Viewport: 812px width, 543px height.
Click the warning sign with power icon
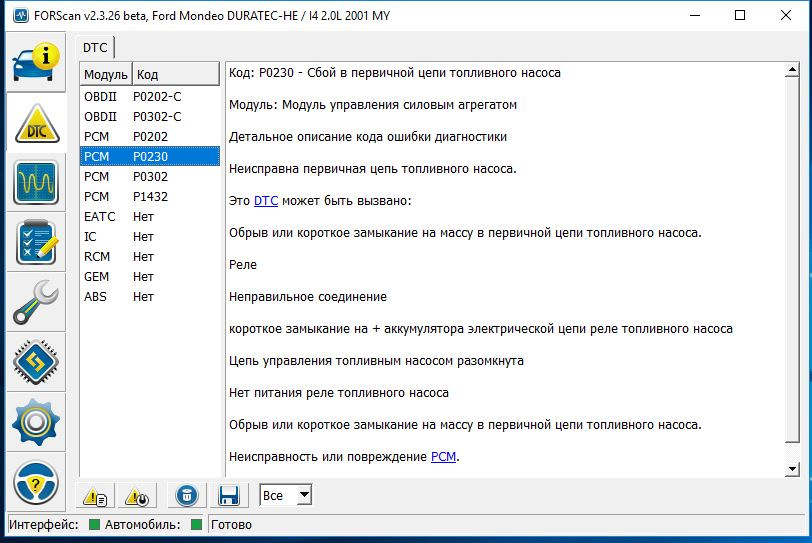pyautogui.click(x=137, y=496)
